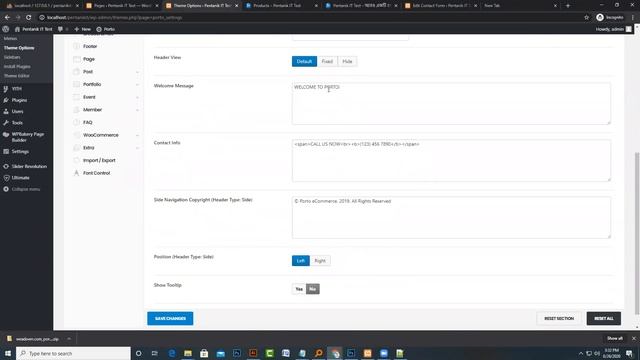
Task: Click the Side Navigation Copyright text area
Action: (451, 218)
